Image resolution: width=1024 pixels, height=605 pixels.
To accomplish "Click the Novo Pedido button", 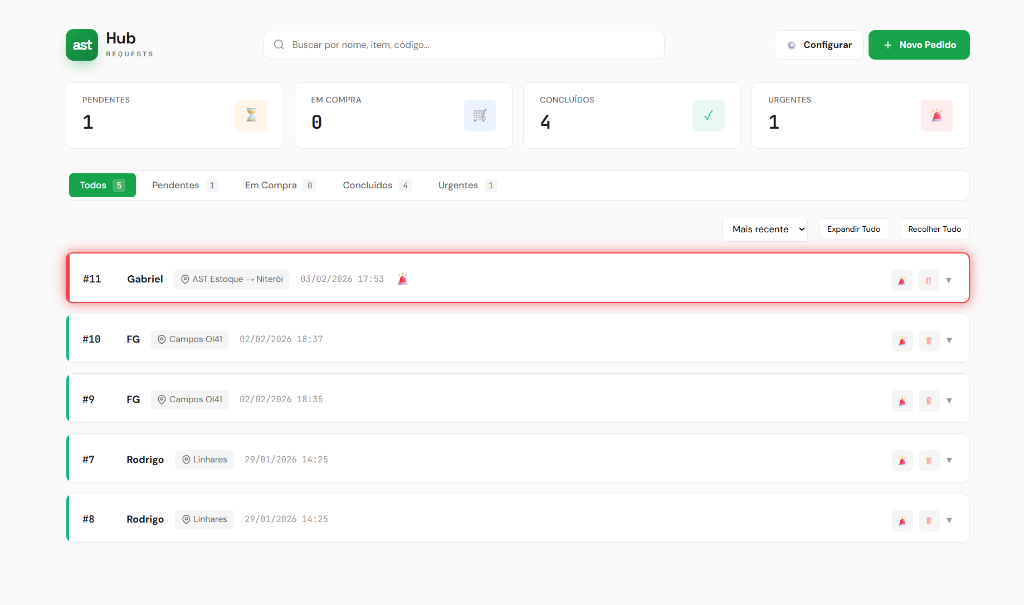I will pos(919,45).
